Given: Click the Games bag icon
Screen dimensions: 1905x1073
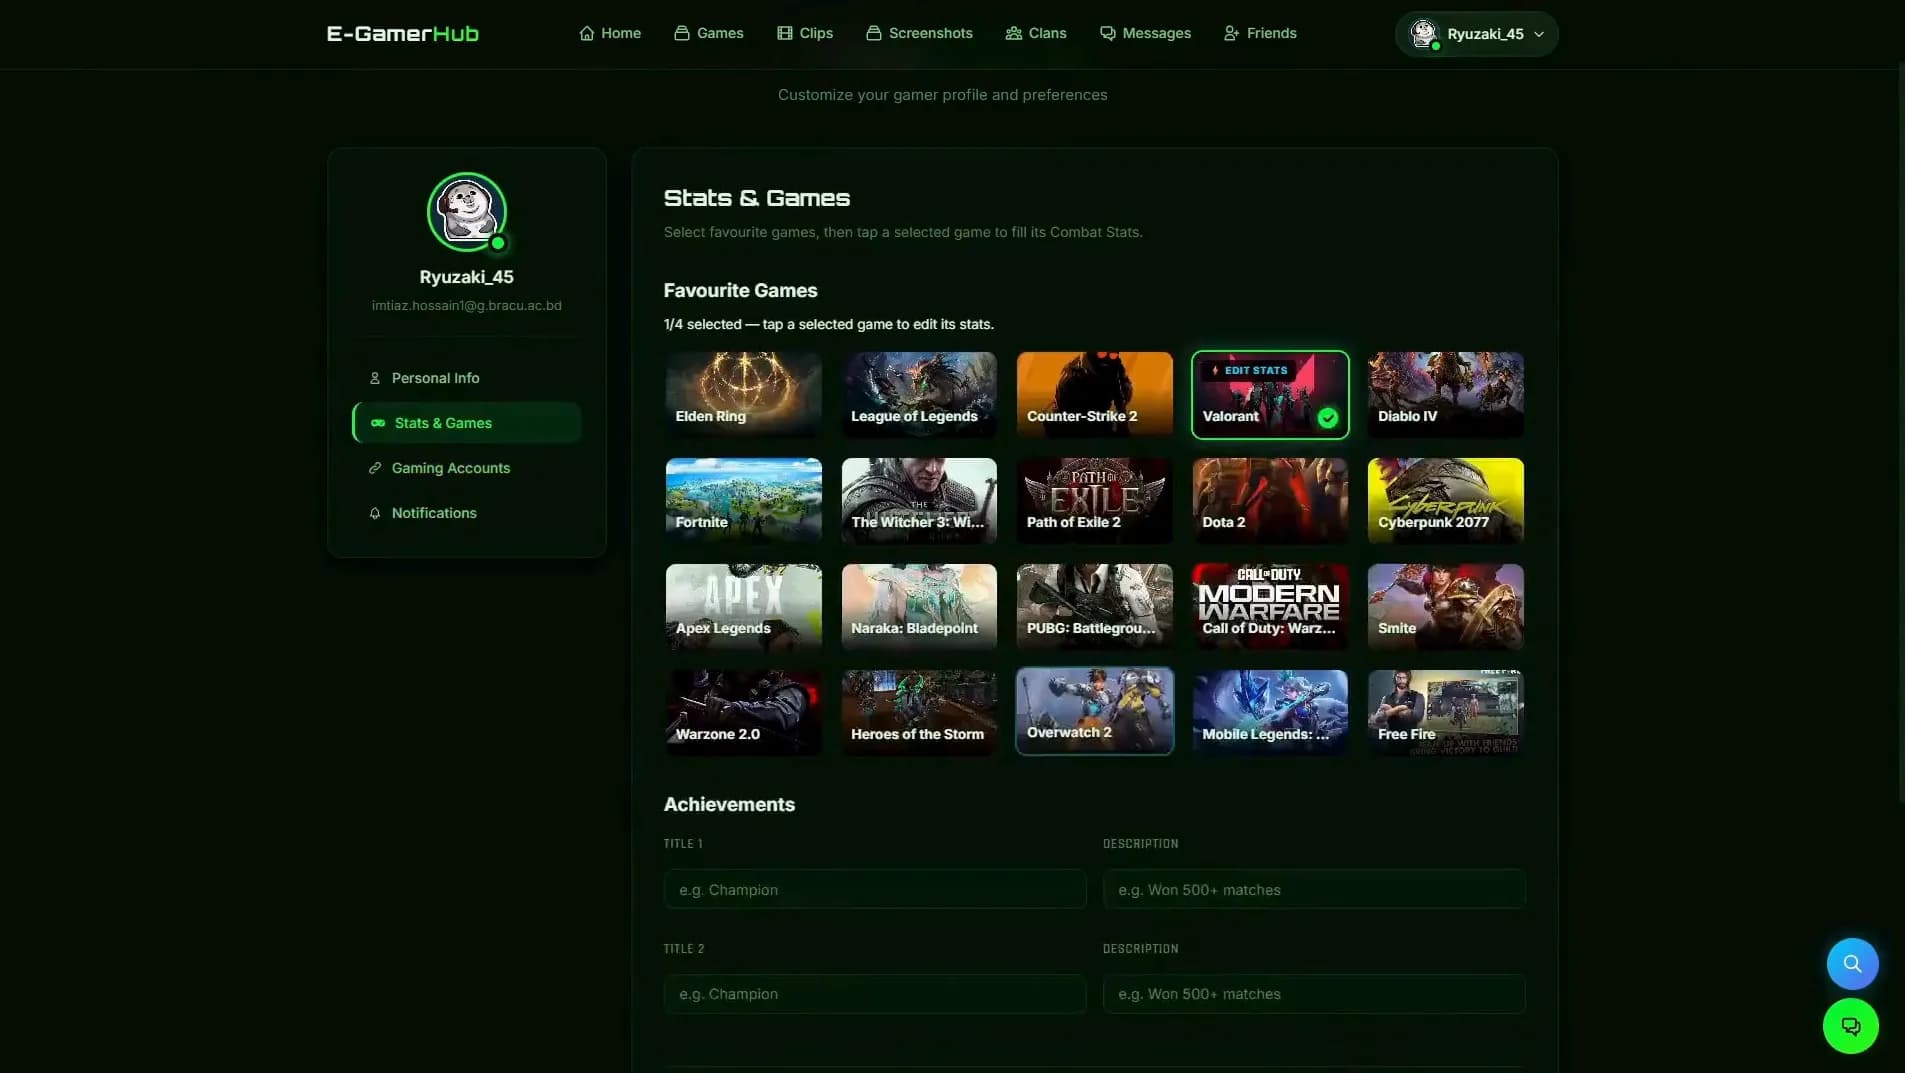Looking at the screenshot, I should 682,33.
